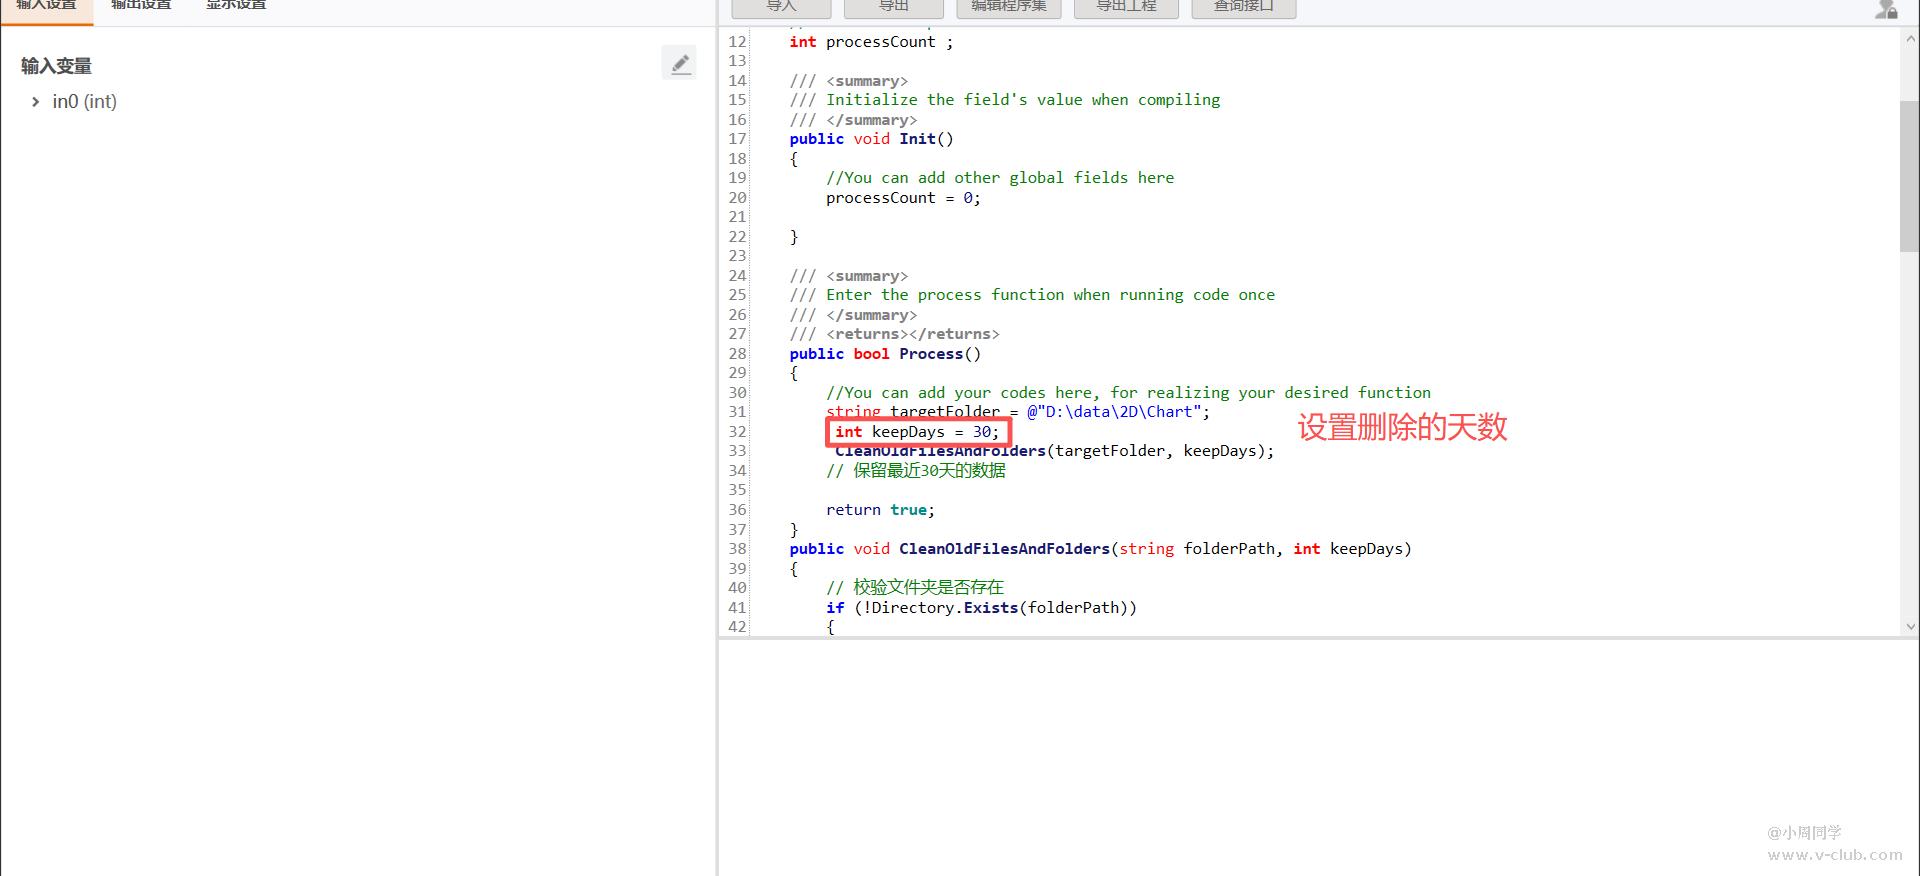Click the 导出 button
1920x876 pixels.
[893, 7]
